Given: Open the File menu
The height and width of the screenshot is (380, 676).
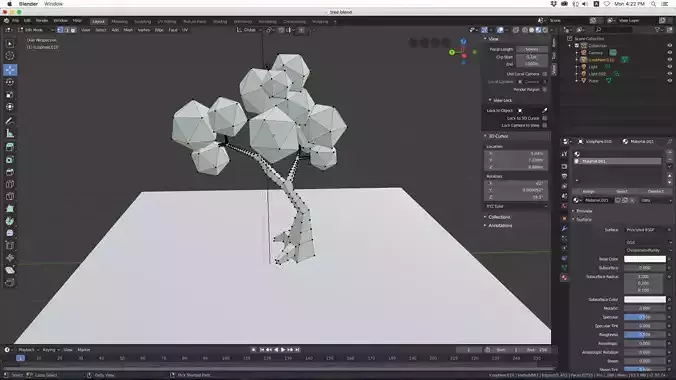Looking at the screenshot, I should coord(15,21).
